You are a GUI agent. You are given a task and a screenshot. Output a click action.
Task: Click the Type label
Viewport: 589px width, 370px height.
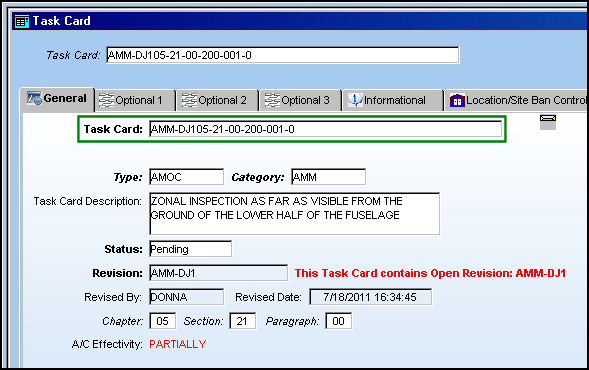[x=128, y=177]
